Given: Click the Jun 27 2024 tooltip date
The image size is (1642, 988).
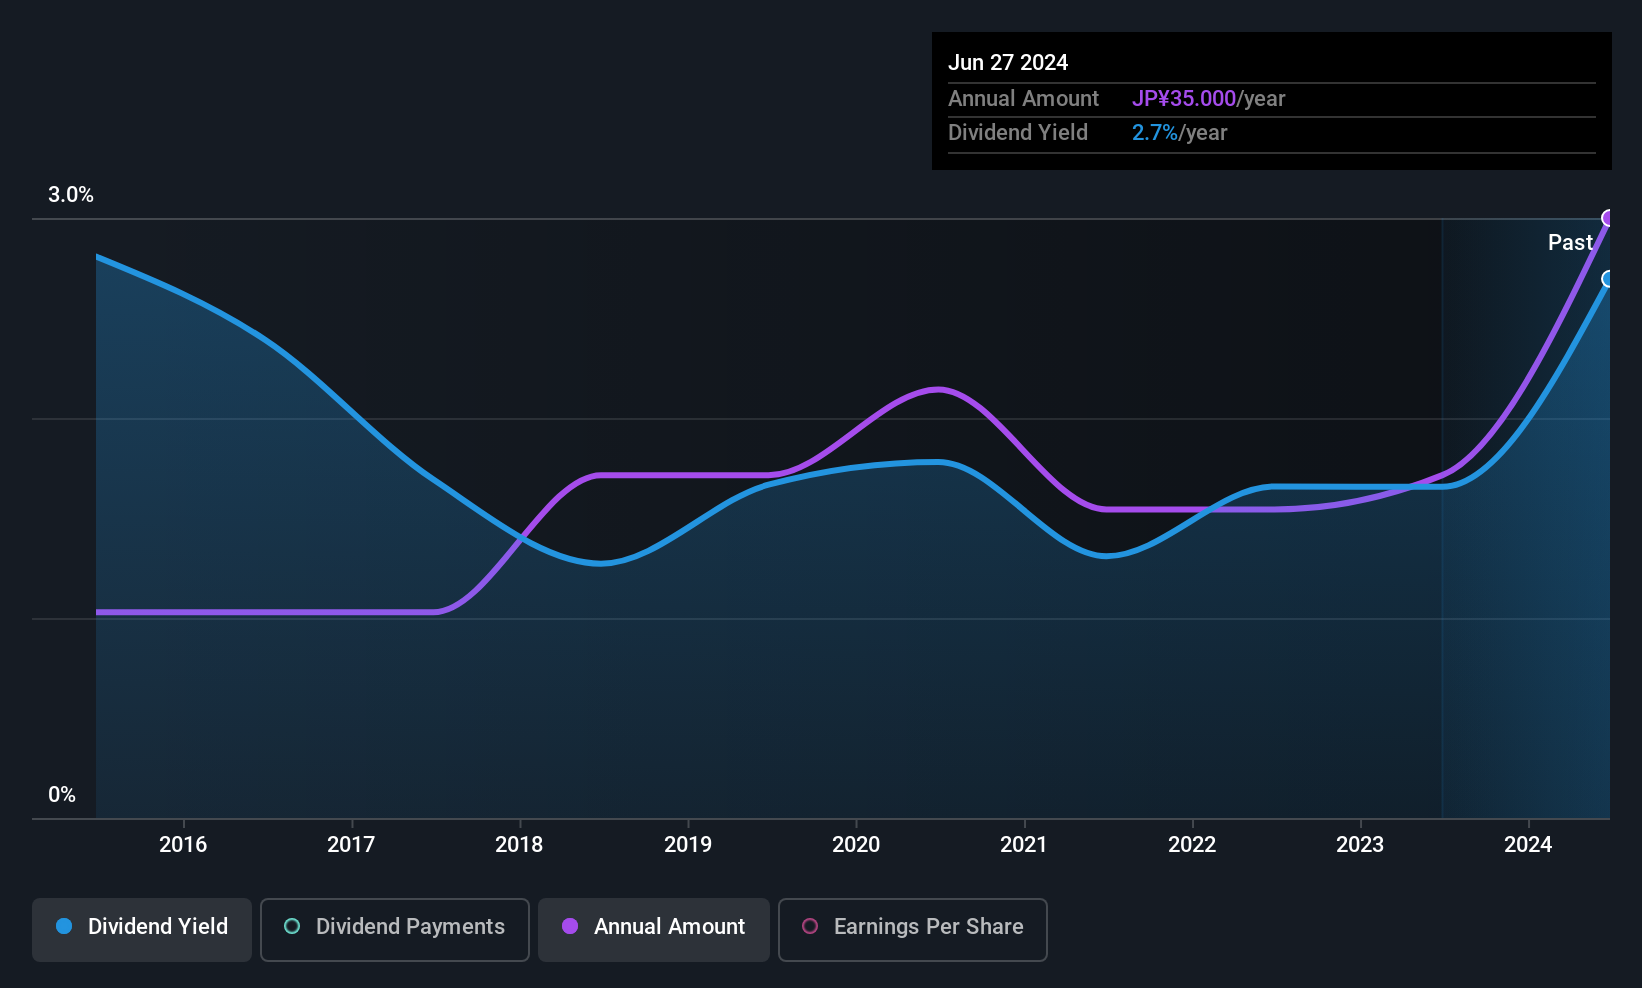Looking at the screenshot, I should pos(1008,62).
